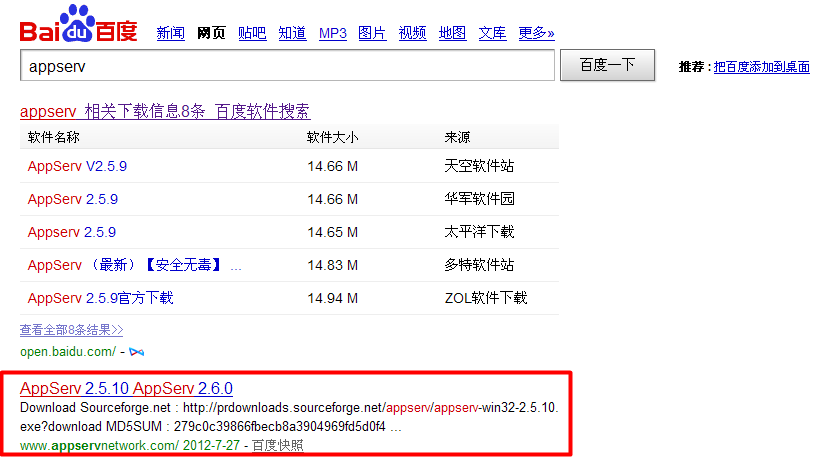Click 查看全部8条结果>> link
Image resolution: width=838 pixels, height=461 pixels.
[x=72, y=330]
